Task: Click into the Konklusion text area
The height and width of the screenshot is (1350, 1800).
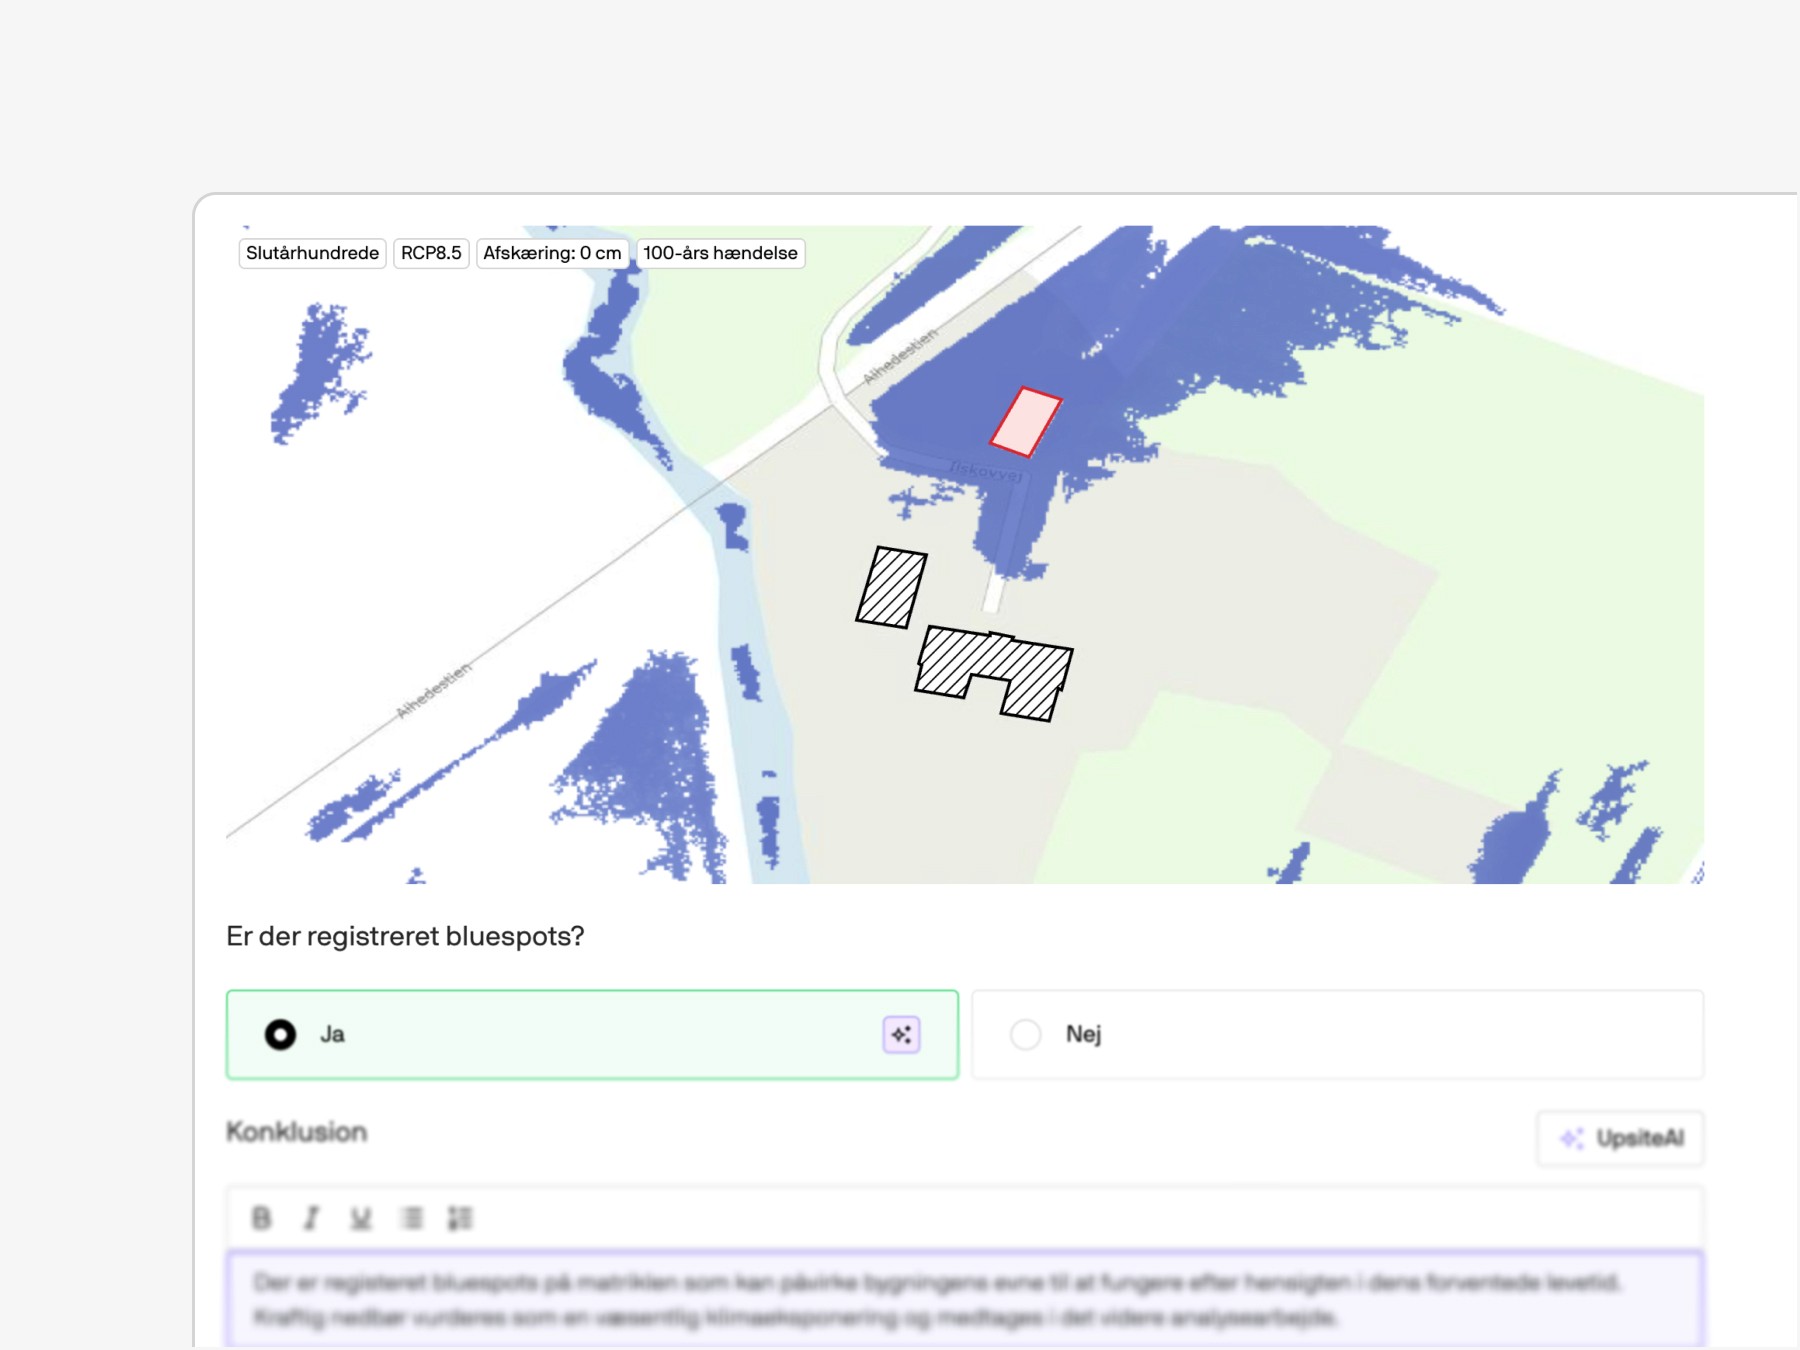Action: [965, 1299]
